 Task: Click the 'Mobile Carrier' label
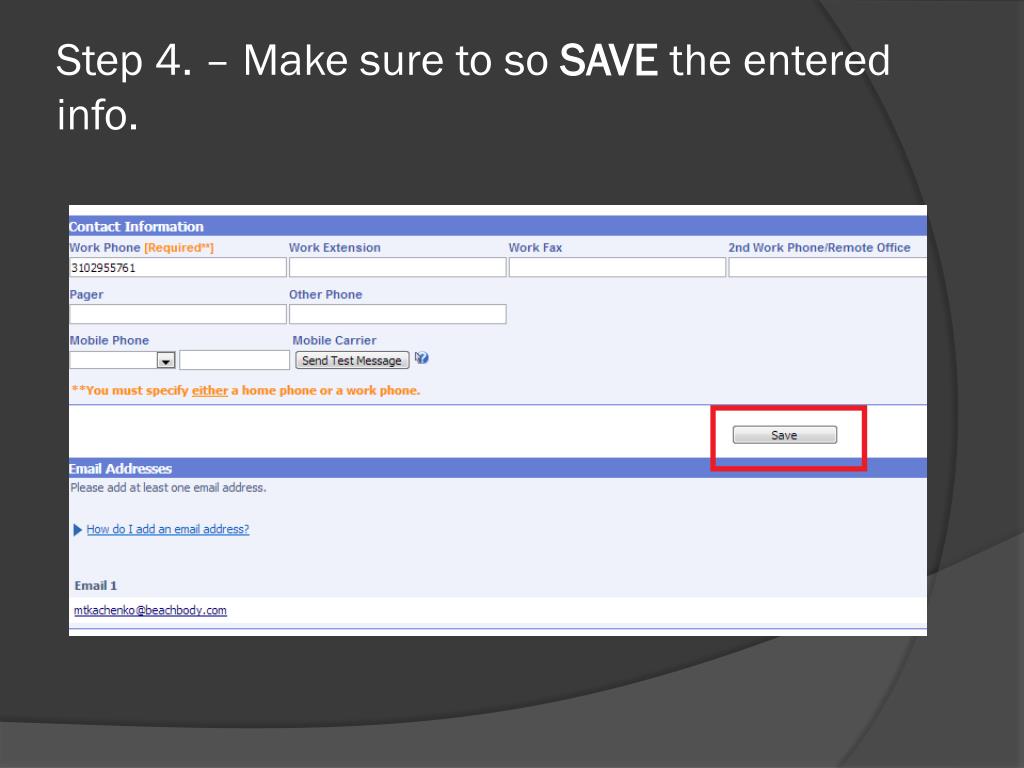tap(334, 340)
